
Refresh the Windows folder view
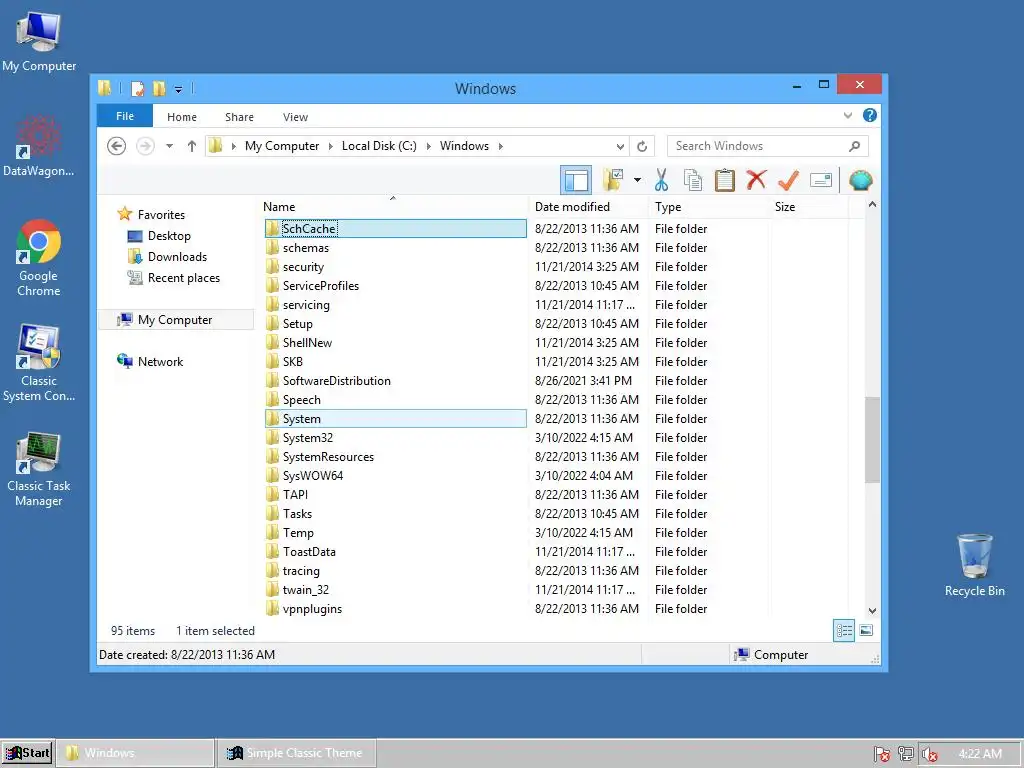(x=642, y=146)
